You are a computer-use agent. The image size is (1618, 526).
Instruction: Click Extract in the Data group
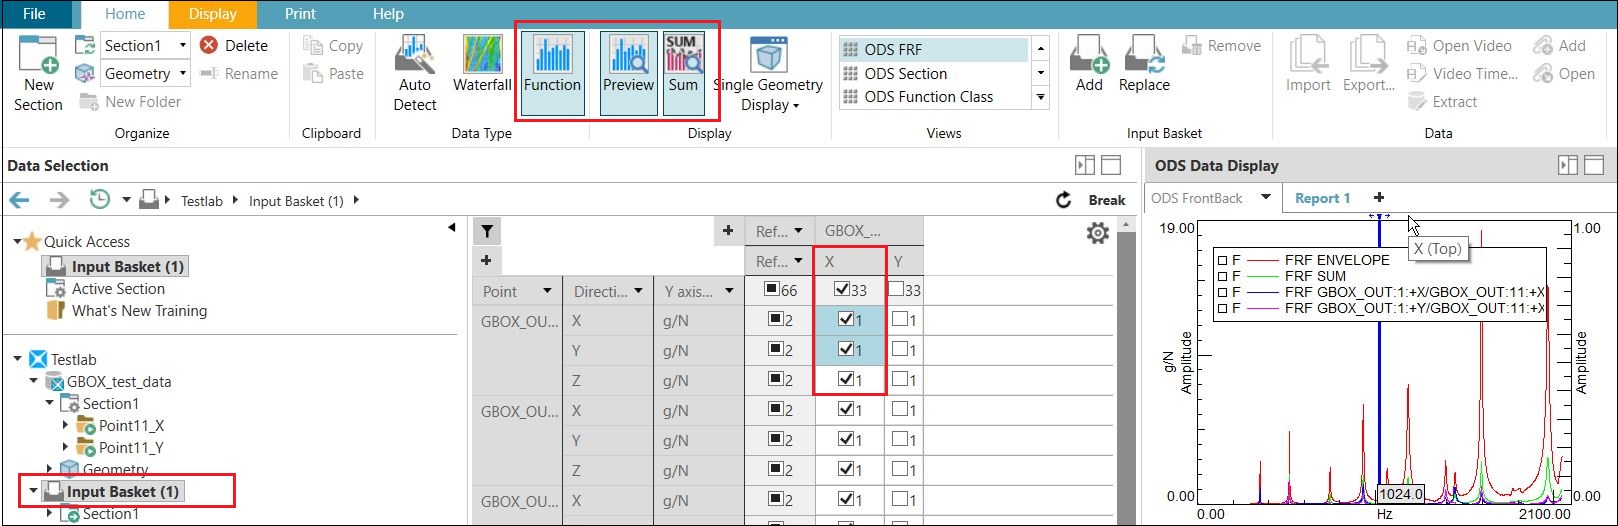pos(1441,101)
